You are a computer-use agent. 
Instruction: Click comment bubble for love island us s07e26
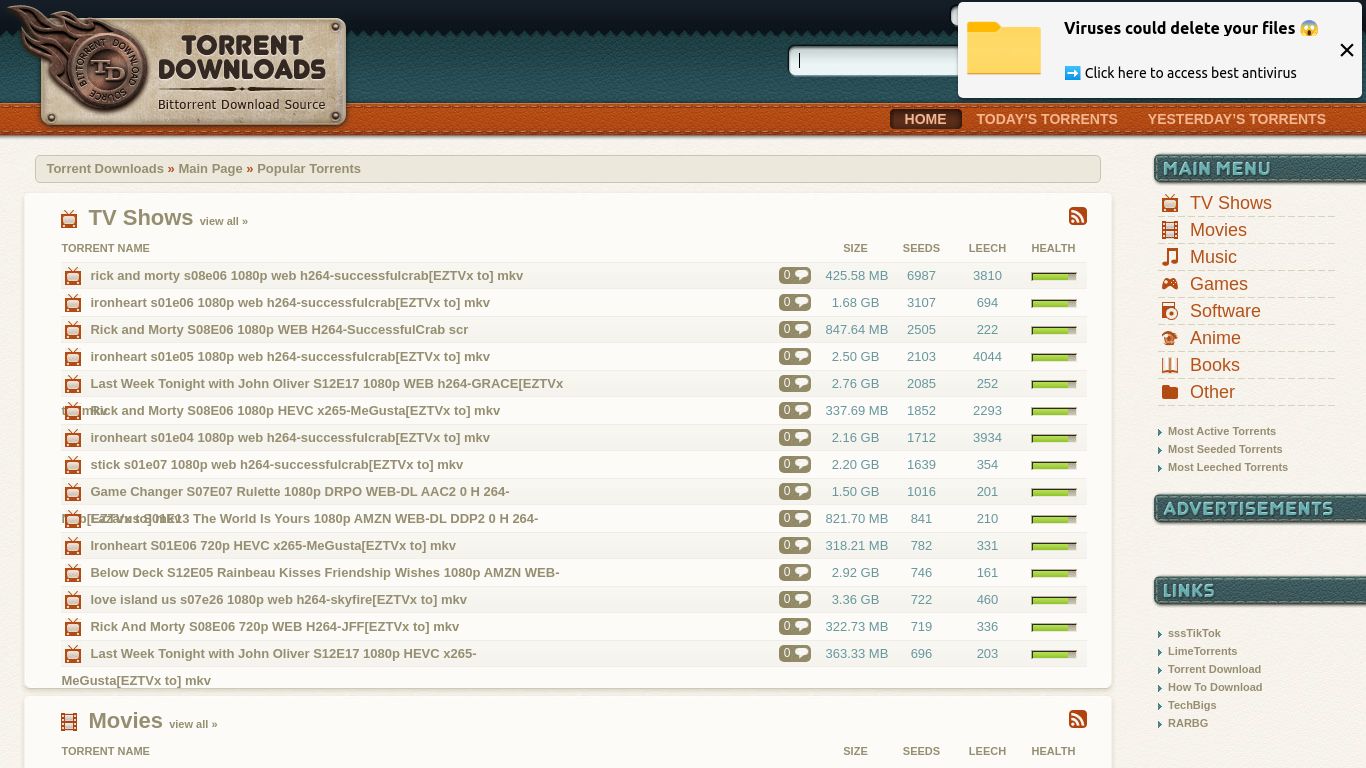click(x=795, y=600)
